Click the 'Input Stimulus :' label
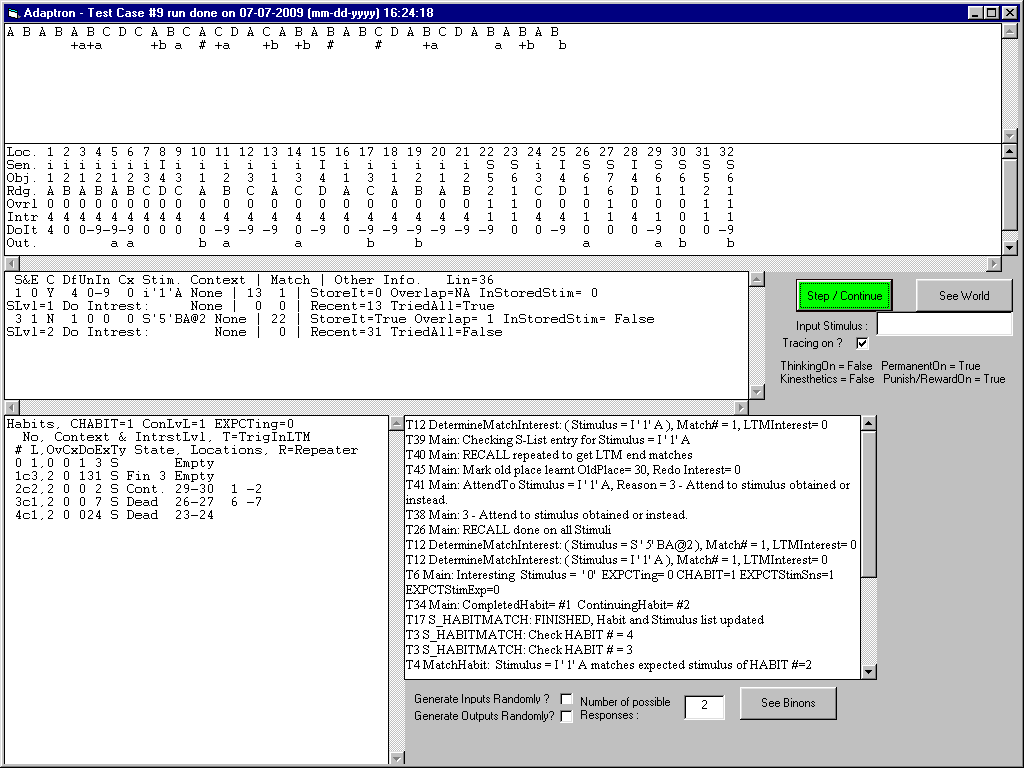 click(x=831, y=326)
